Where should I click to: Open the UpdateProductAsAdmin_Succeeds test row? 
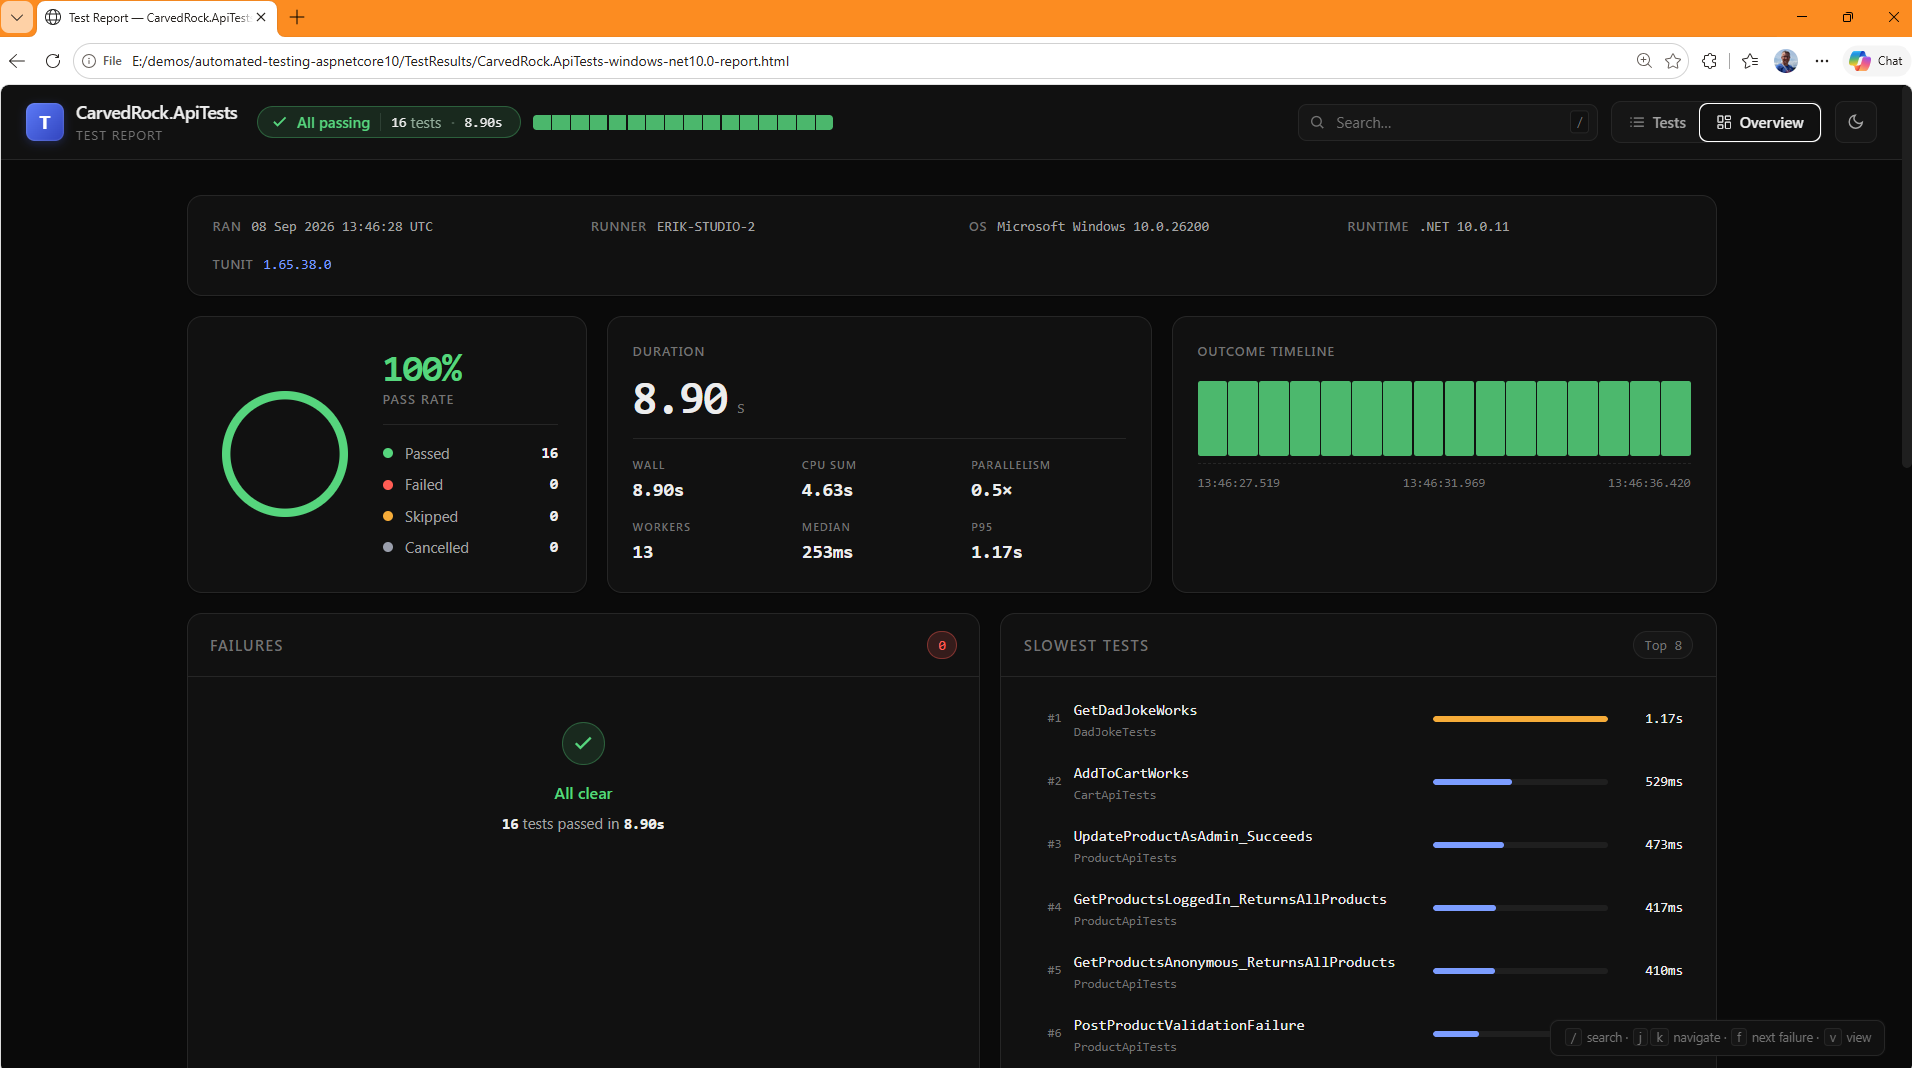[1358, 845]
